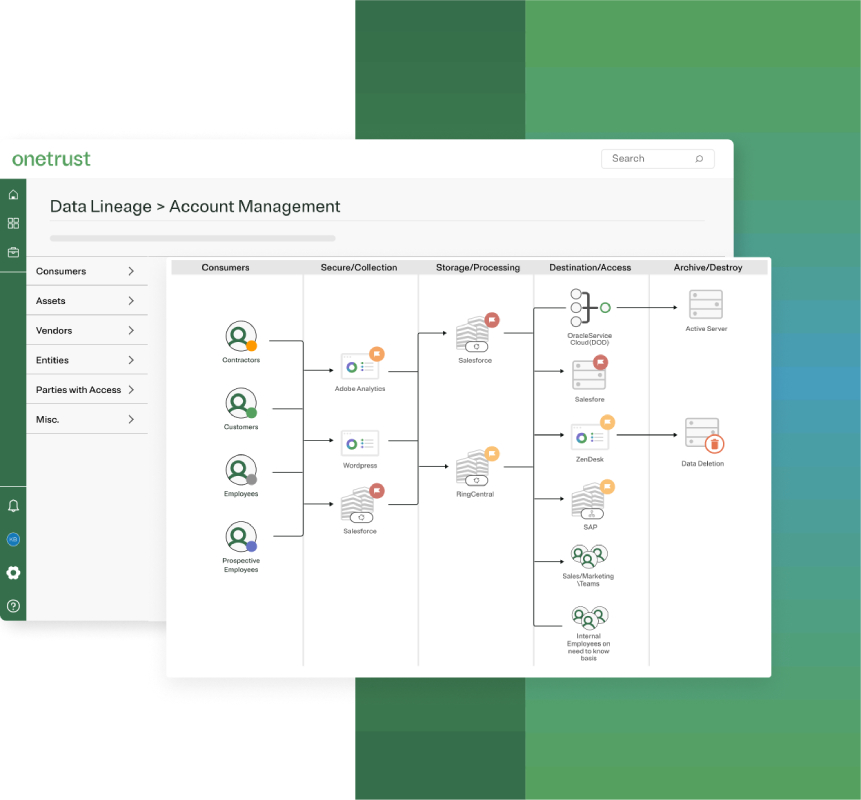861x800 pixels.
Task: Open help question mark icon
Action: [13, 606]
